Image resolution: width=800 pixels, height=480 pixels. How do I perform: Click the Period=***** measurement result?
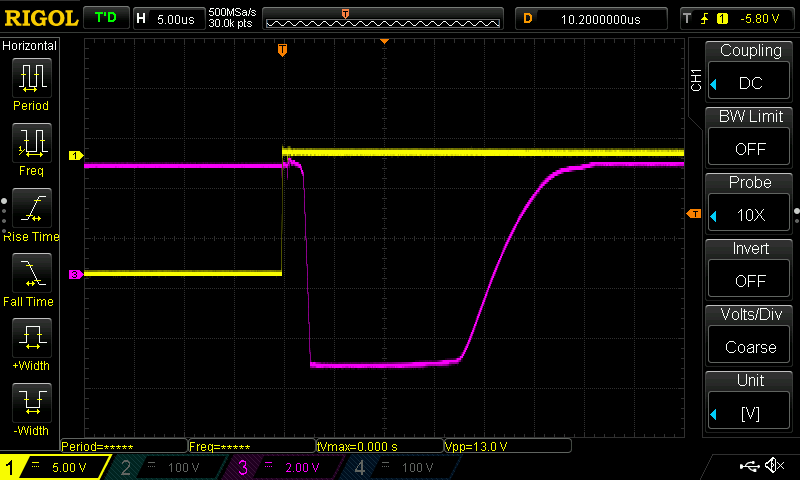pyautogui.click(x=123, y=446)
